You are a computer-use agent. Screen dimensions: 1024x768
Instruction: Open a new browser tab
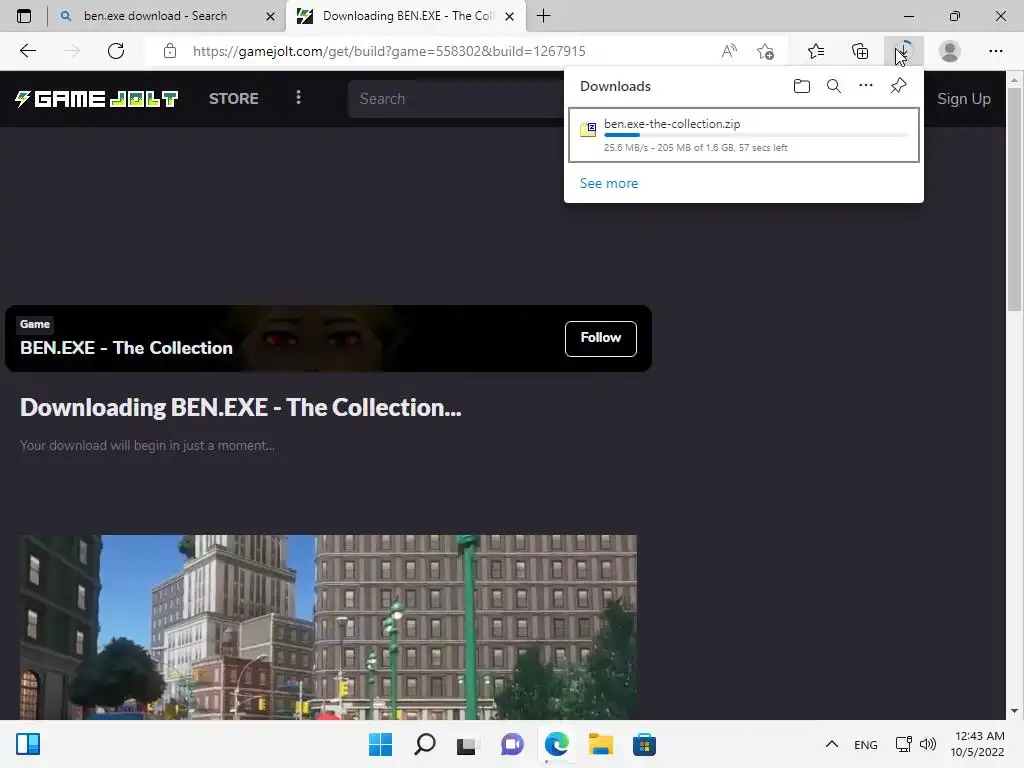pyautogui.click(x=543, y=16)
